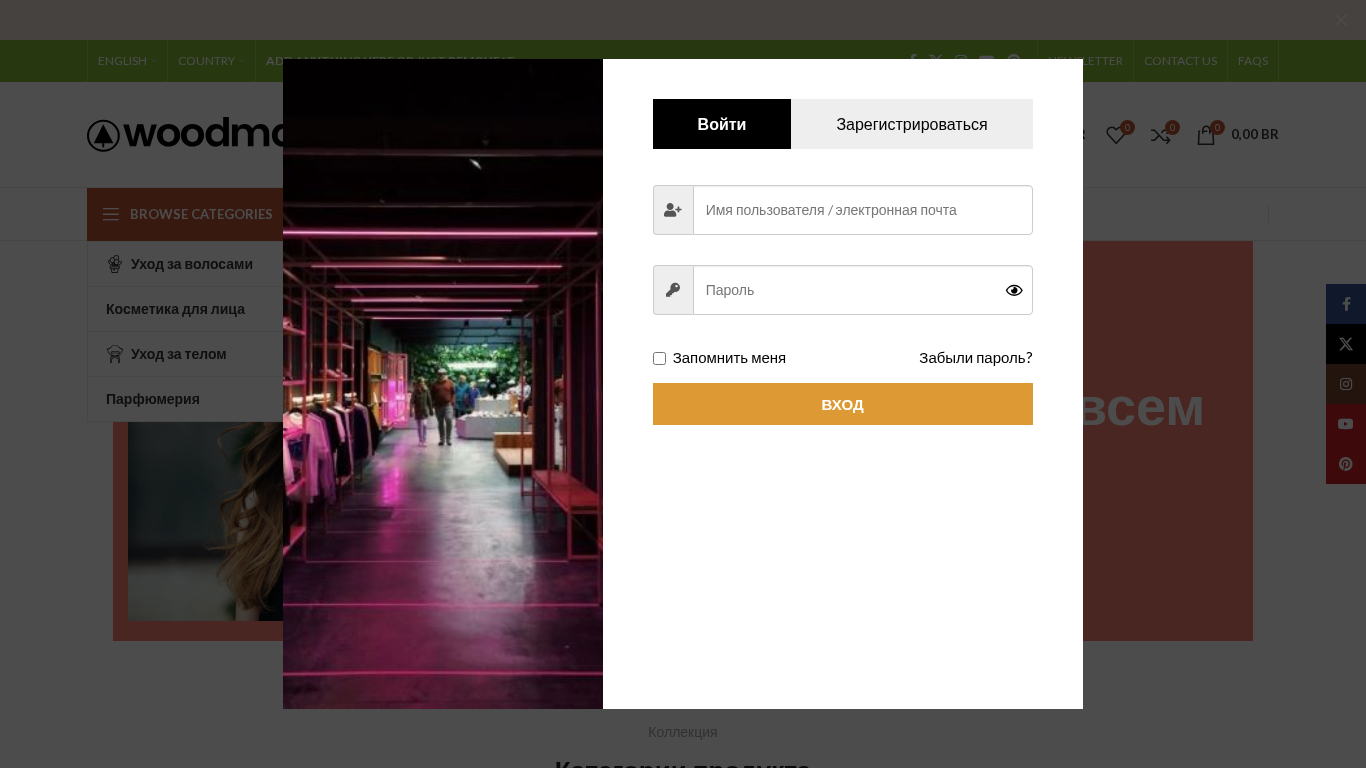Click the compare shuffle arrows icon
This screenshot has height=768, width=1366.
1160,135
